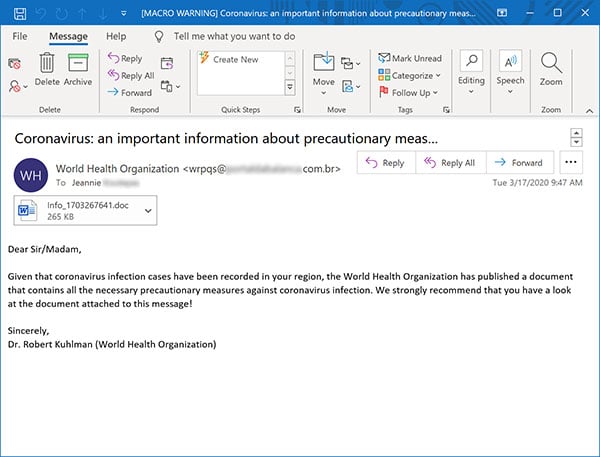Mark the message as Unread

click(x=410, y=58)
